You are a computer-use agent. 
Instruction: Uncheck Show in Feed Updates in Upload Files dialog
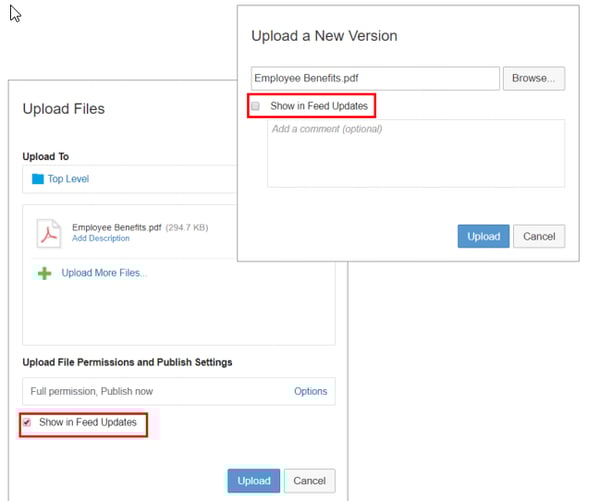pos(27,423)
